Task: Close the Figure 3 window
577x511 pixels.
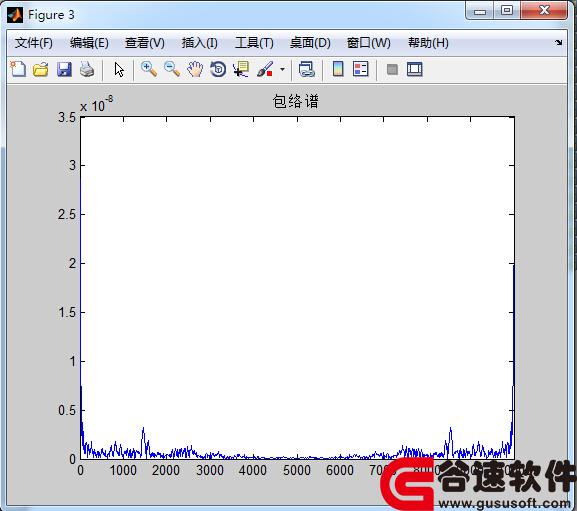Action: 544,10
